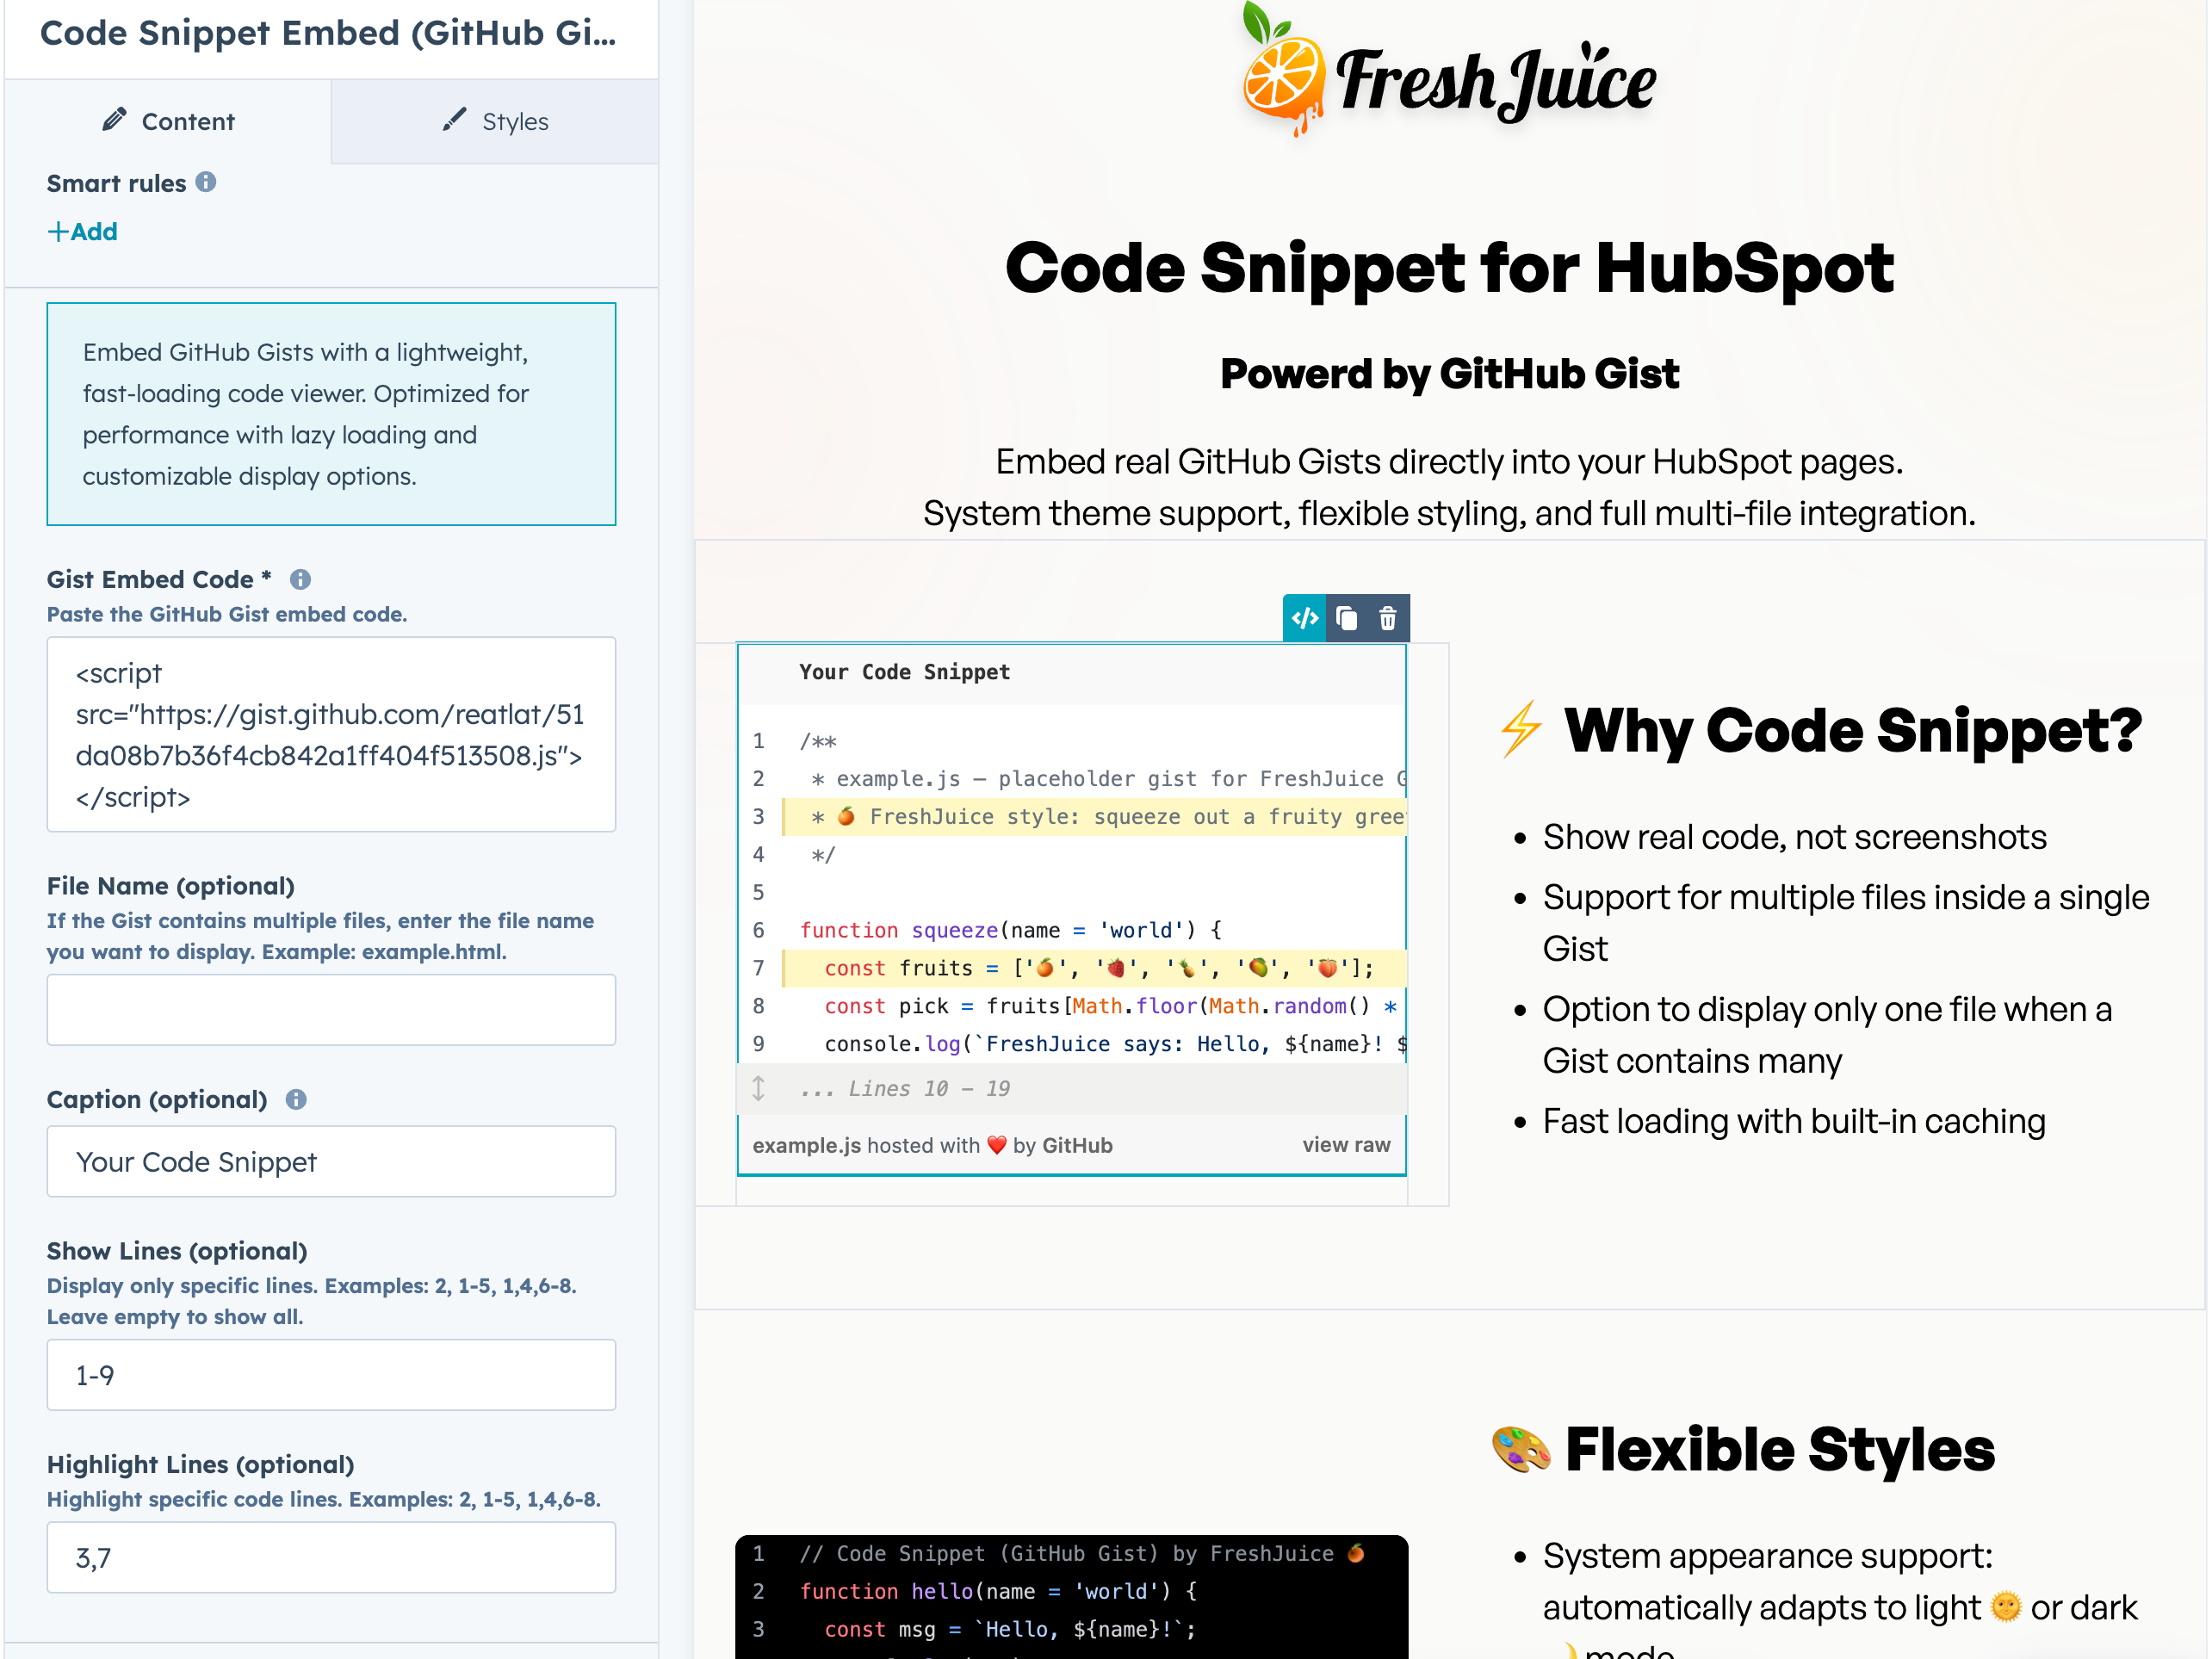Click the Show Lines field containing 1-9
The image size is (2212, 1659).
tap(331, 1375)
